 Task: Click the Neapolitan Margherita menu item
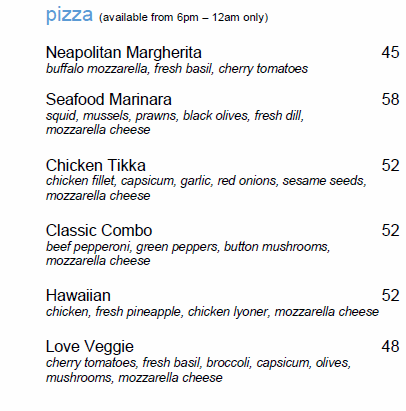[x=124, y=53]
